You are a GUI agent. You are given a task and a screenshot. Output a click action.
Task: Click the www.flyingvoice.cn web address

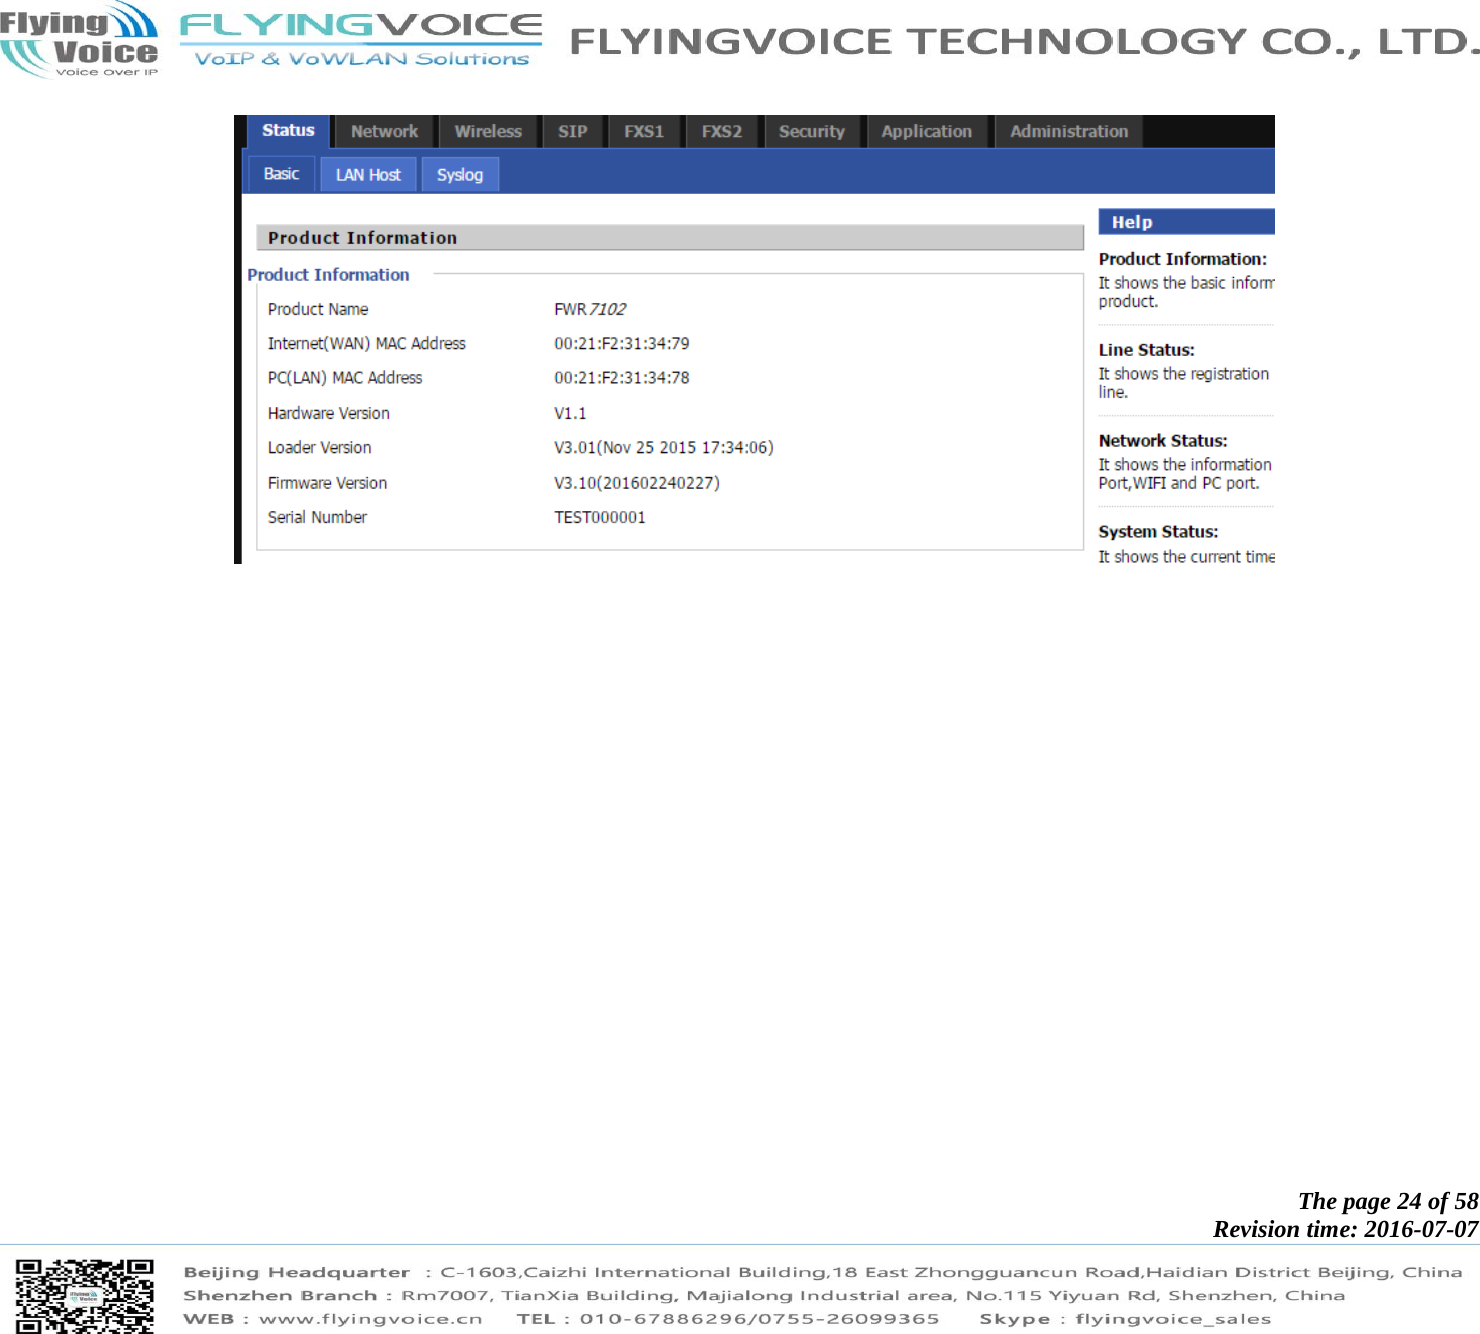(x=370, y=1319)
